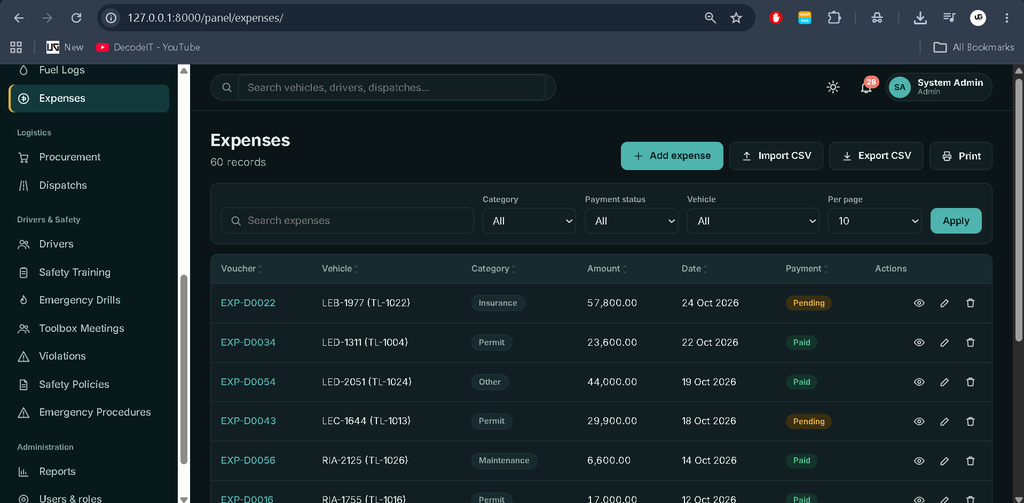This screenshot has width=1024, height=503.
Task: Edit expense EXP-D0056 pencil icon
Action: (944, 461)
